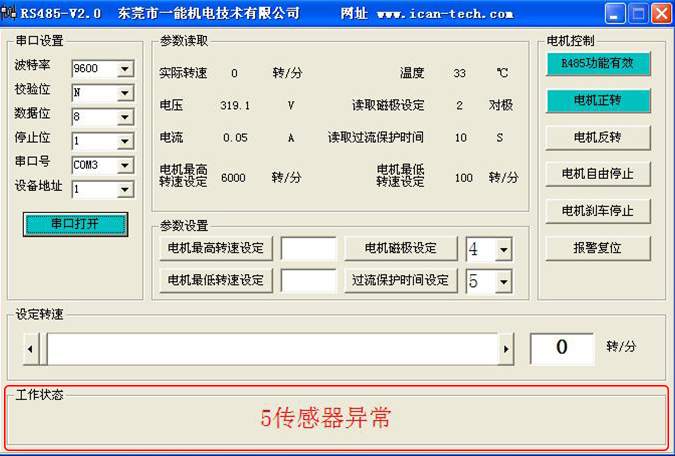
Task: Open the 波特率 9600 dropdown
Action: click(125, 68)
